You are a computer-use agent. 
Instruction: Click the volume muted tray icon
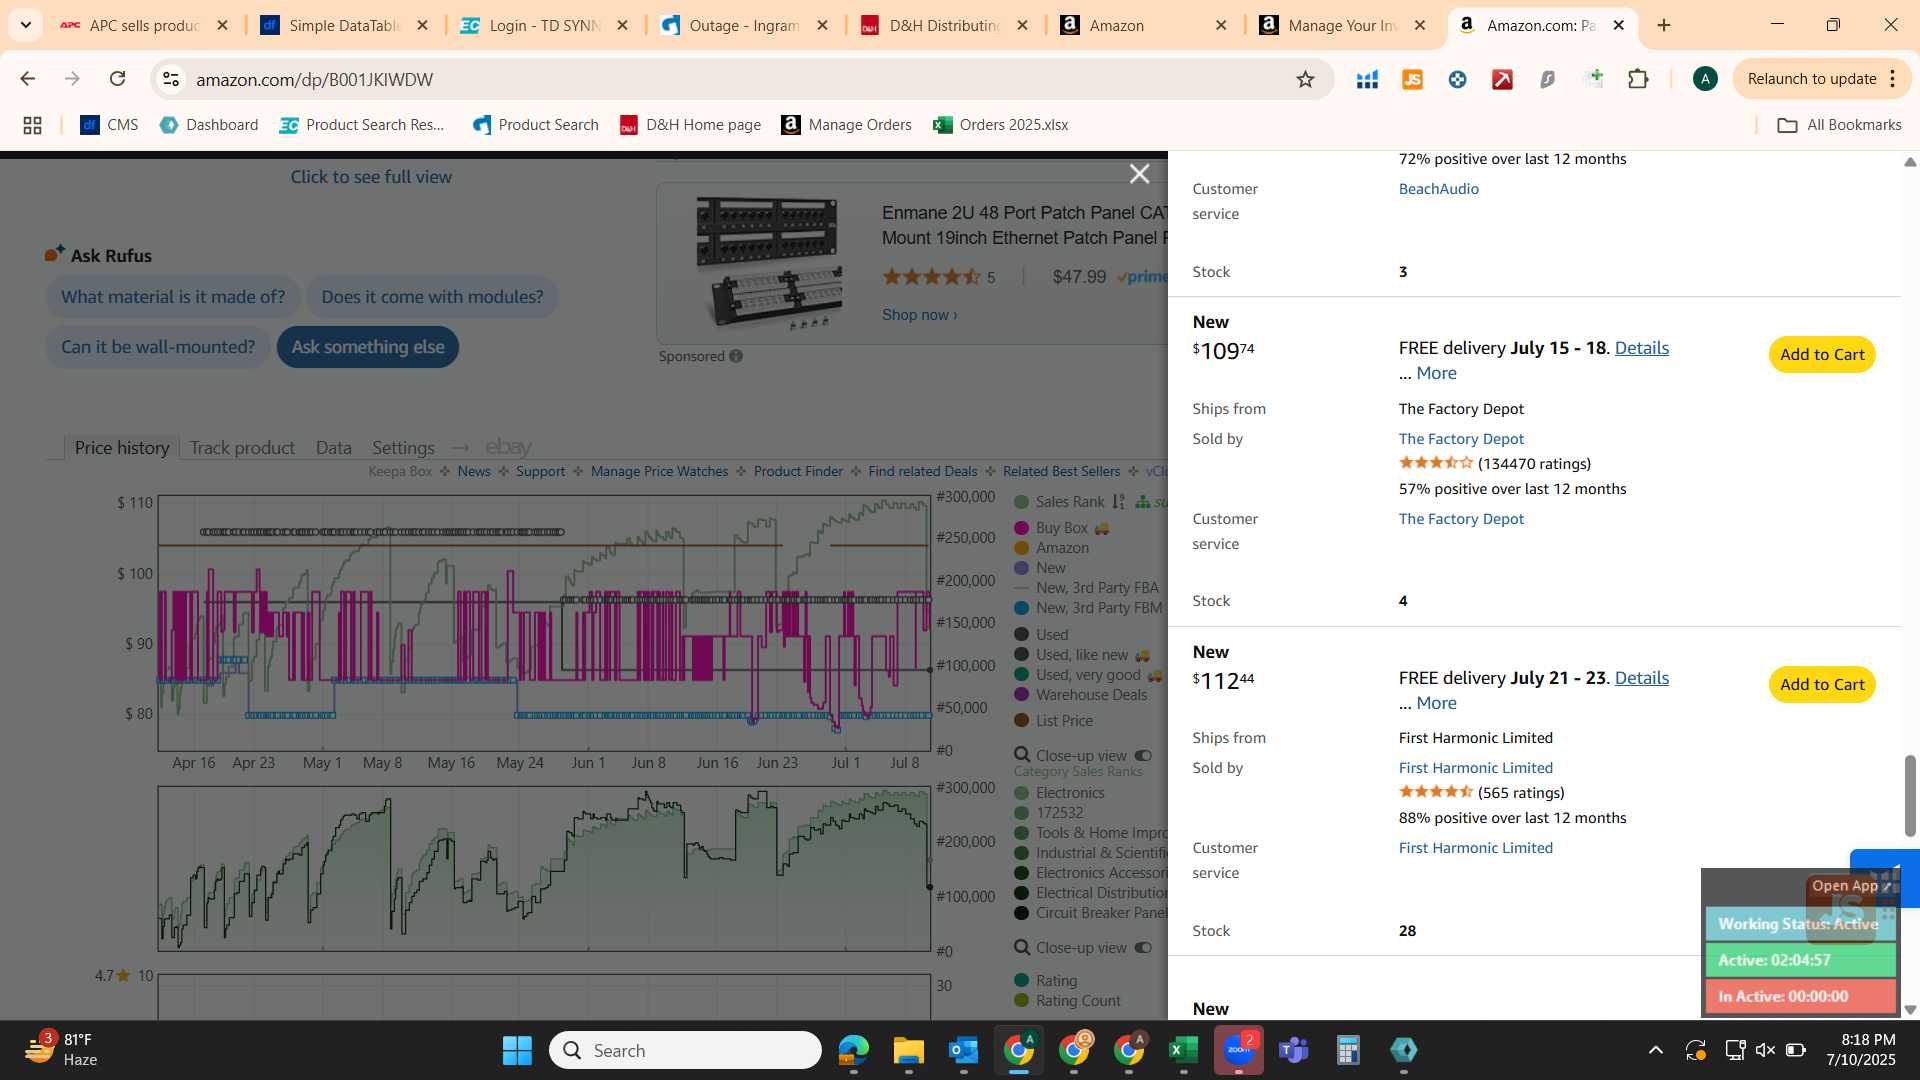coord(1765,1050)
